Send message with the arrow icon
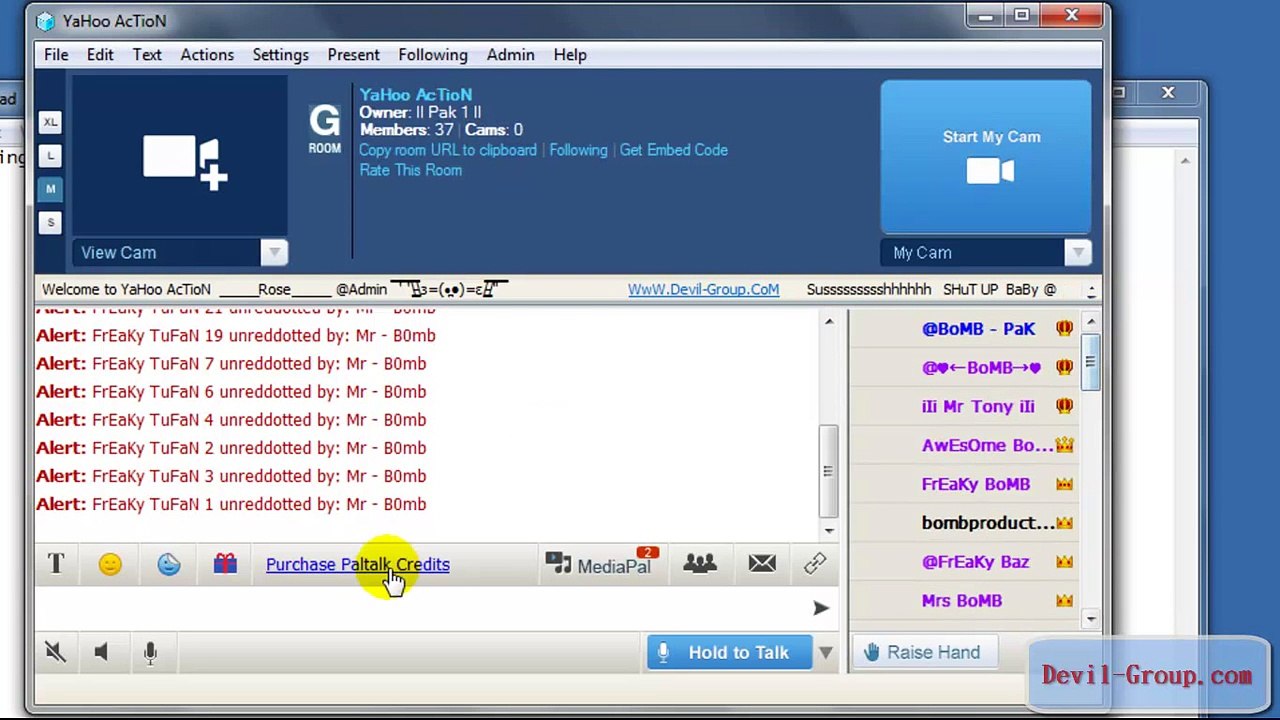This screenshot has height=720, width=1280. 821,607
